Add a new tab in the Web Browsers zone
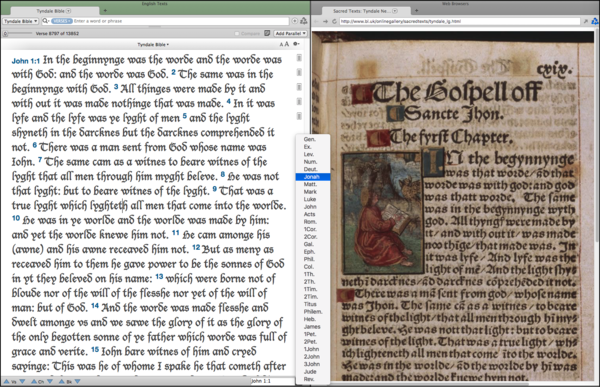This screenshot has height=387, width=600. [416, 11]
